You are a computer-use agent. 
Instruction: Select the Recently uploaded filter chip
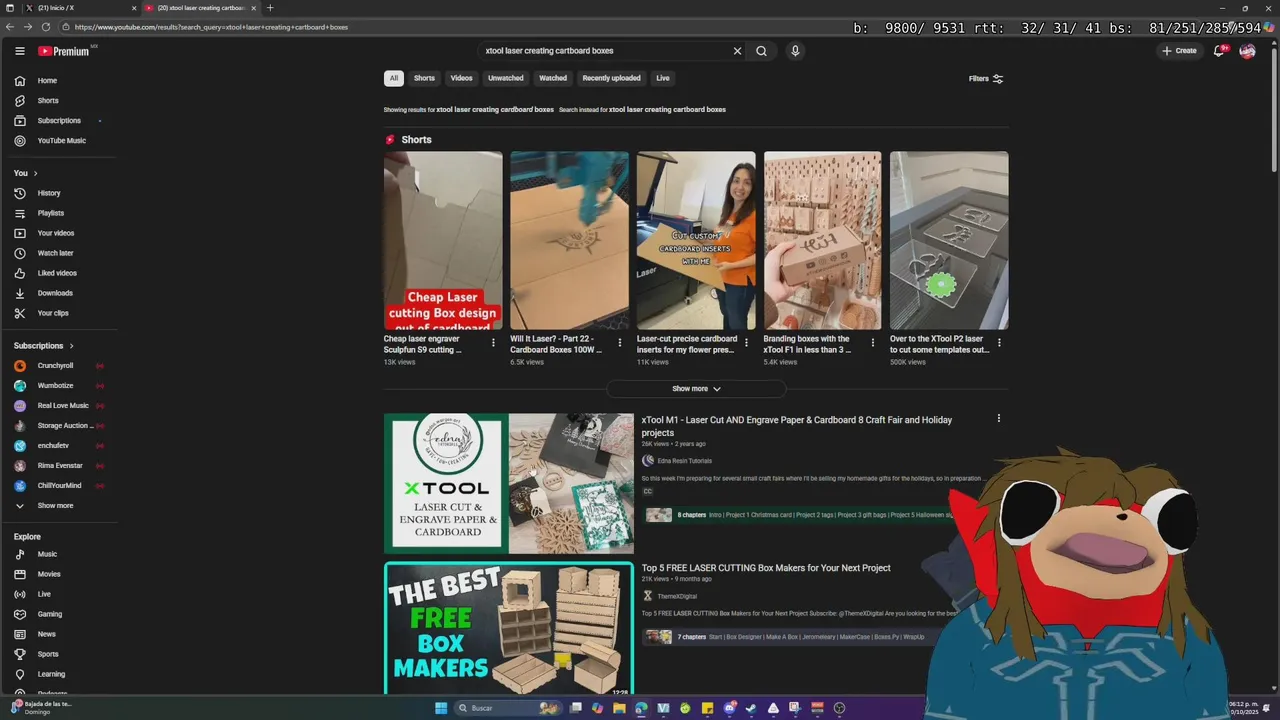click(611, 78)
